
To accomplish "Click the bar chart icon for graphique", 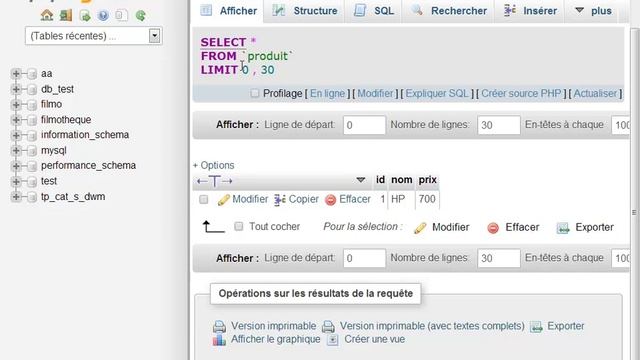I will click(219, 340).
